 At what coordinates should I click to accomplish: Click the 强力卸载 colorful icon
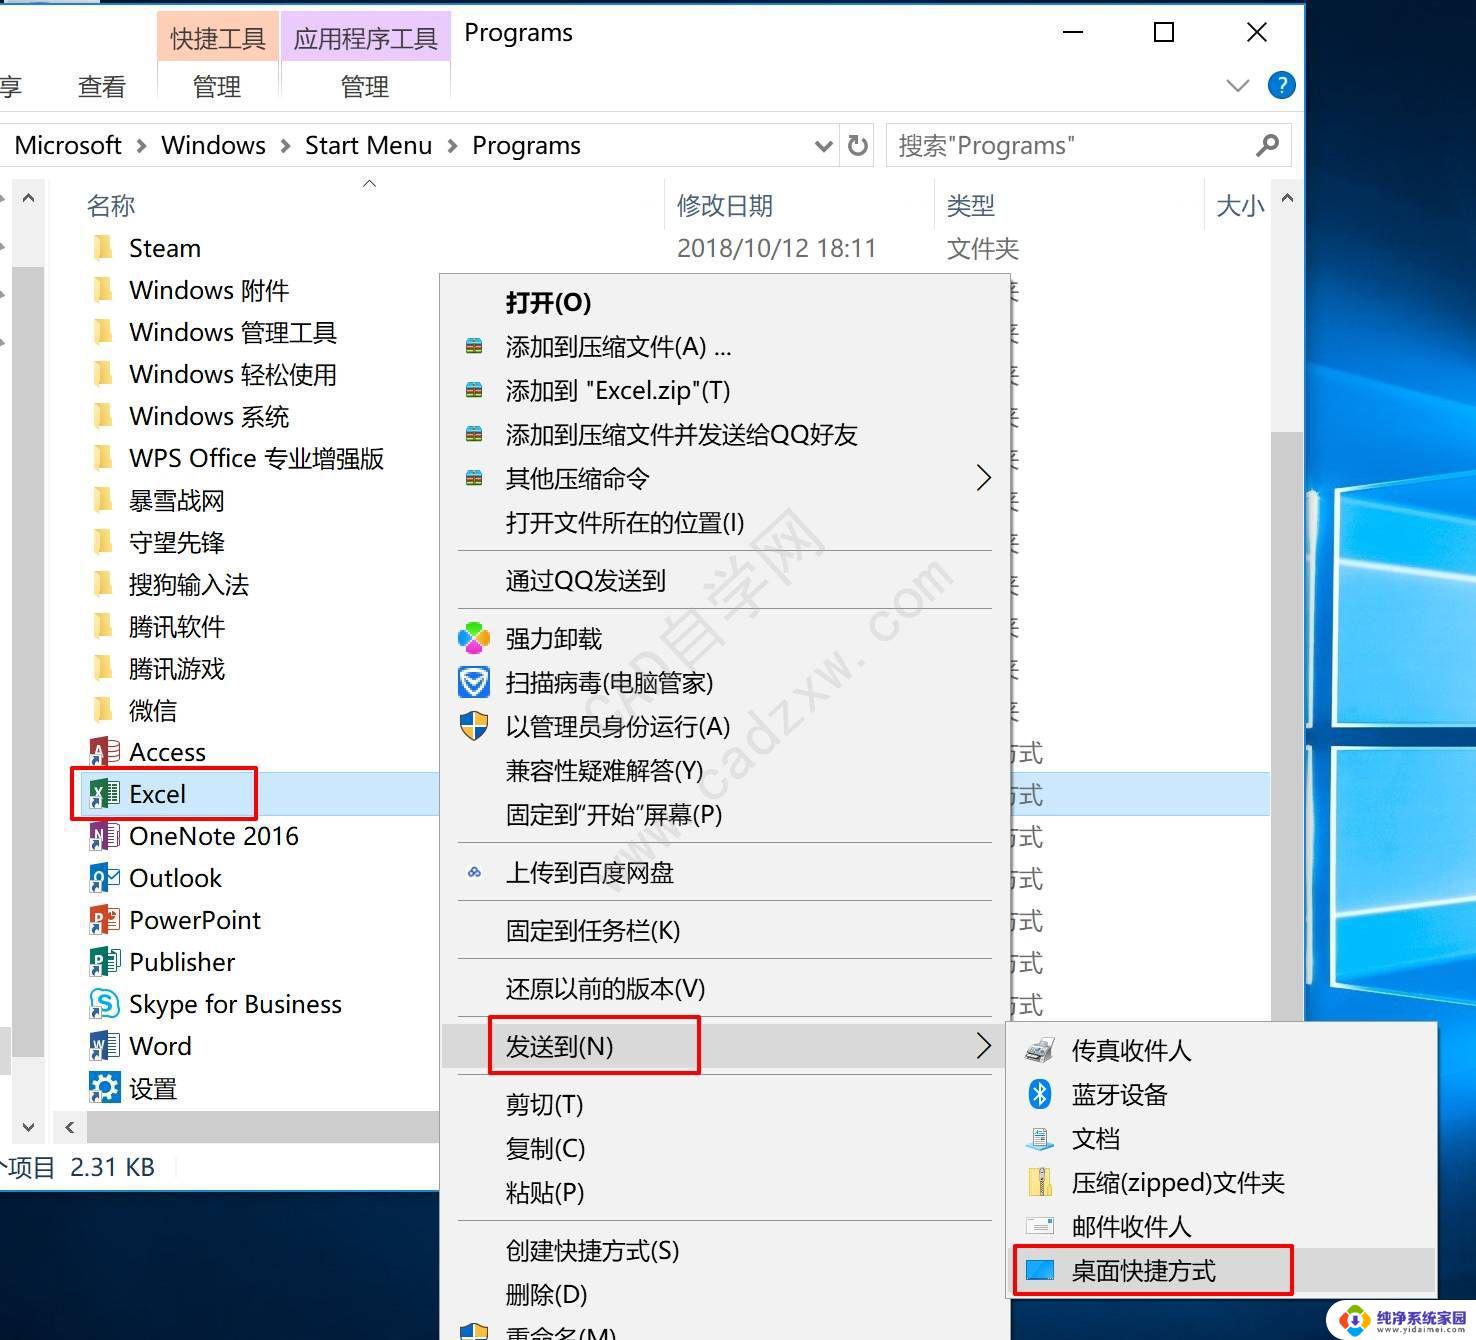click(474, 638)
